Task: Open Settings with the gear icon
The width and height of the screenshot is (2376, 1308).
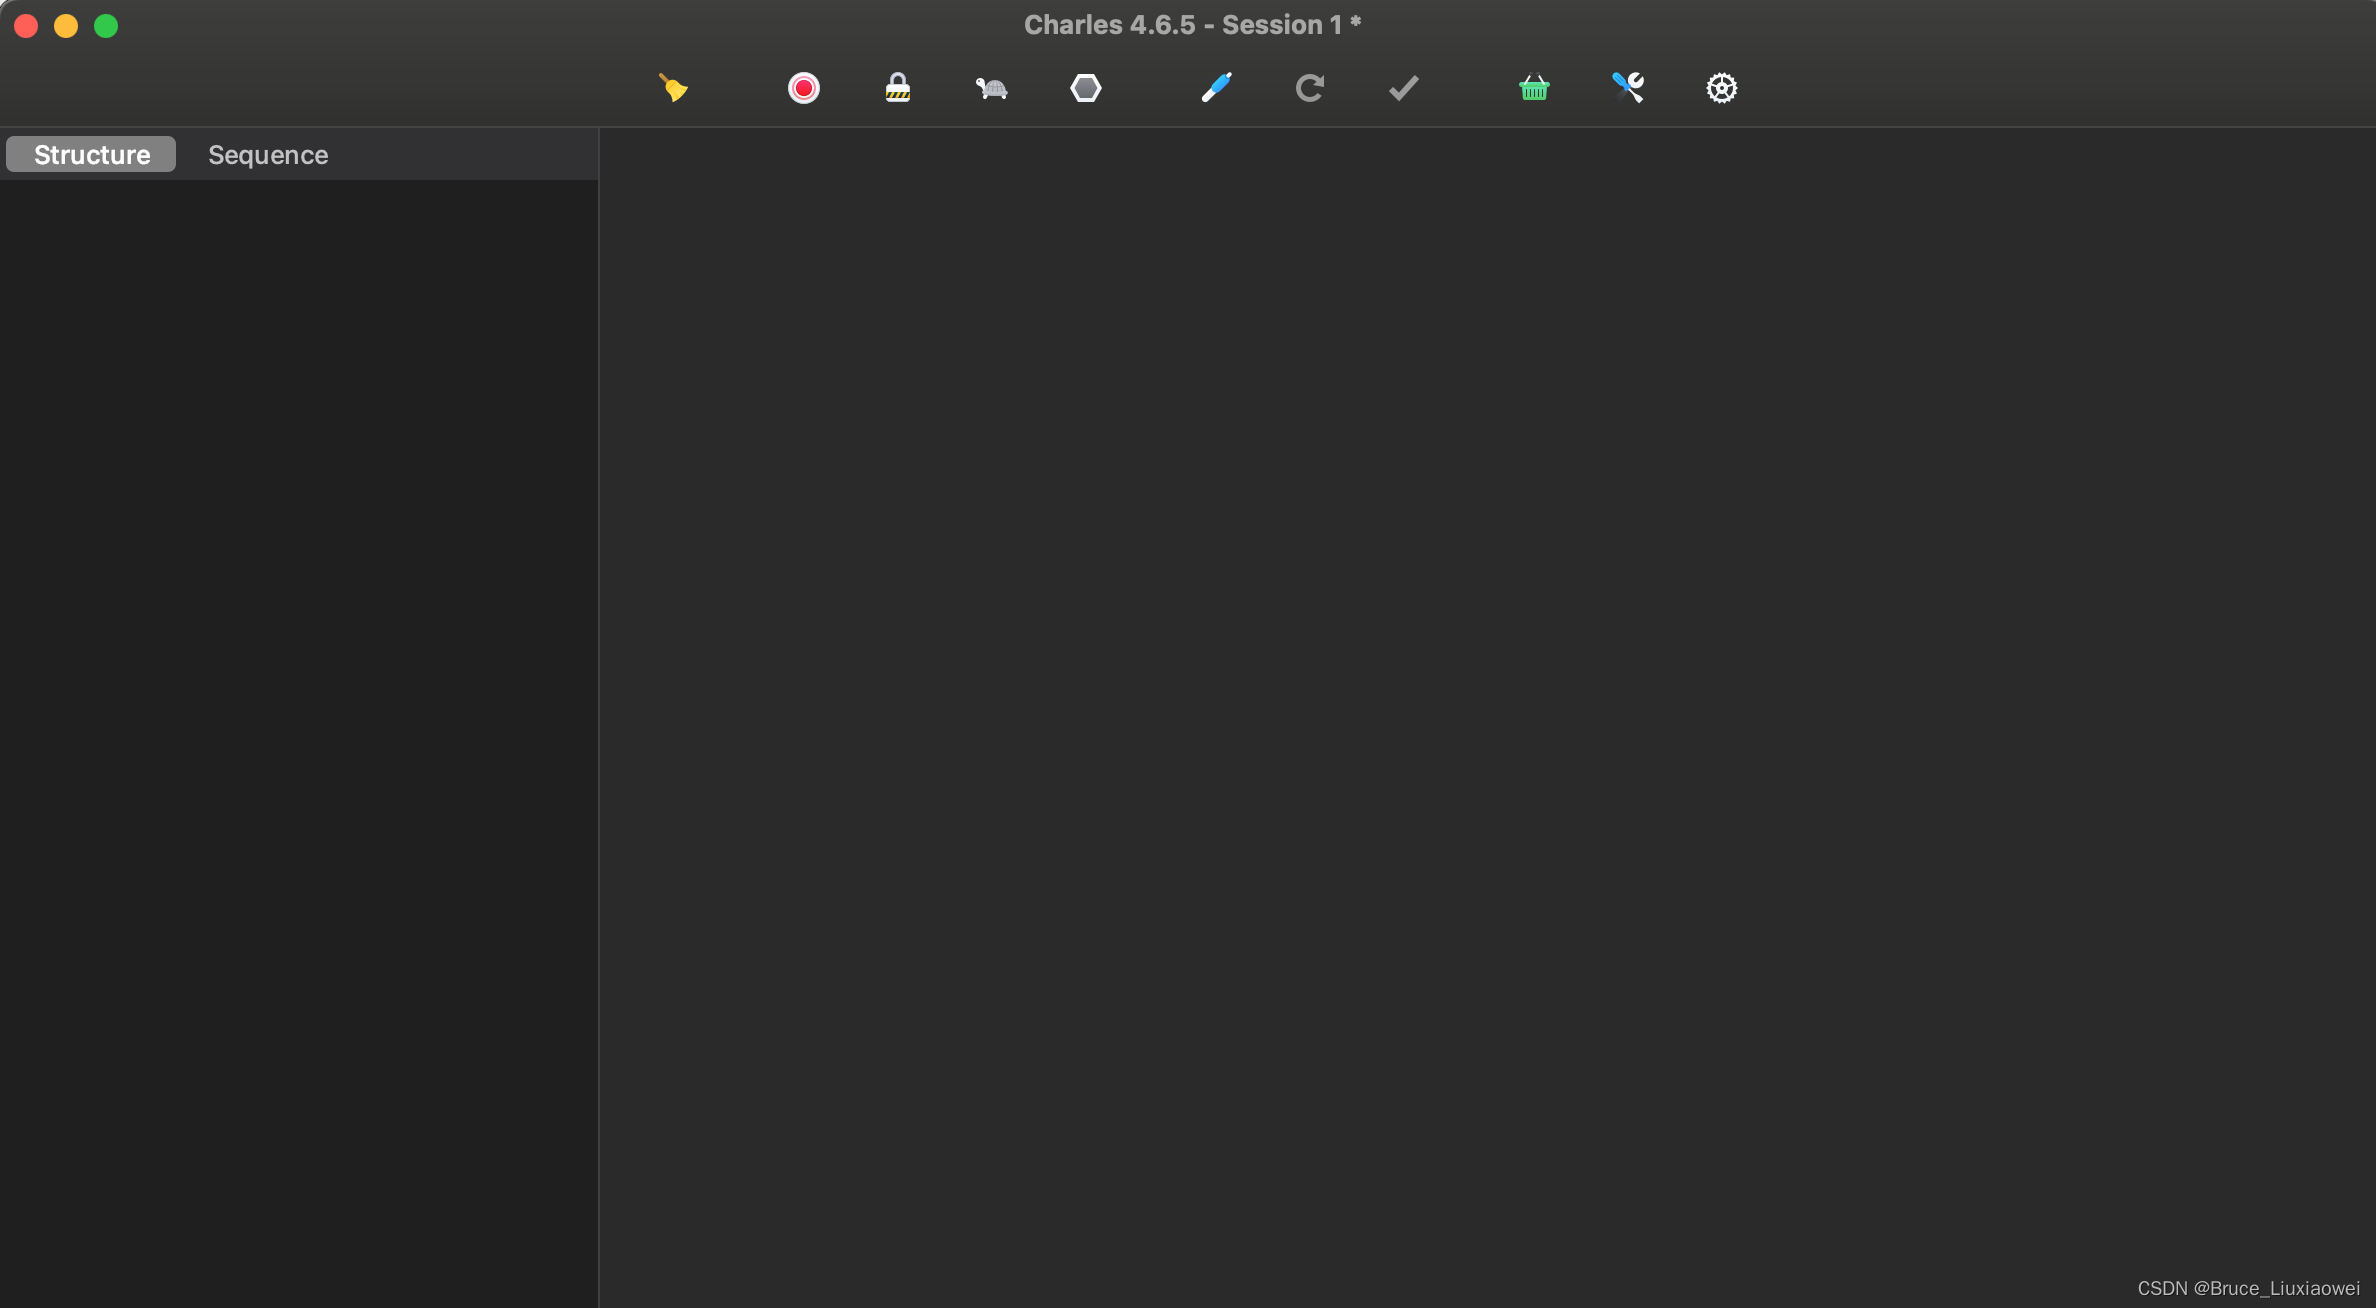Action: (1722, 88)
